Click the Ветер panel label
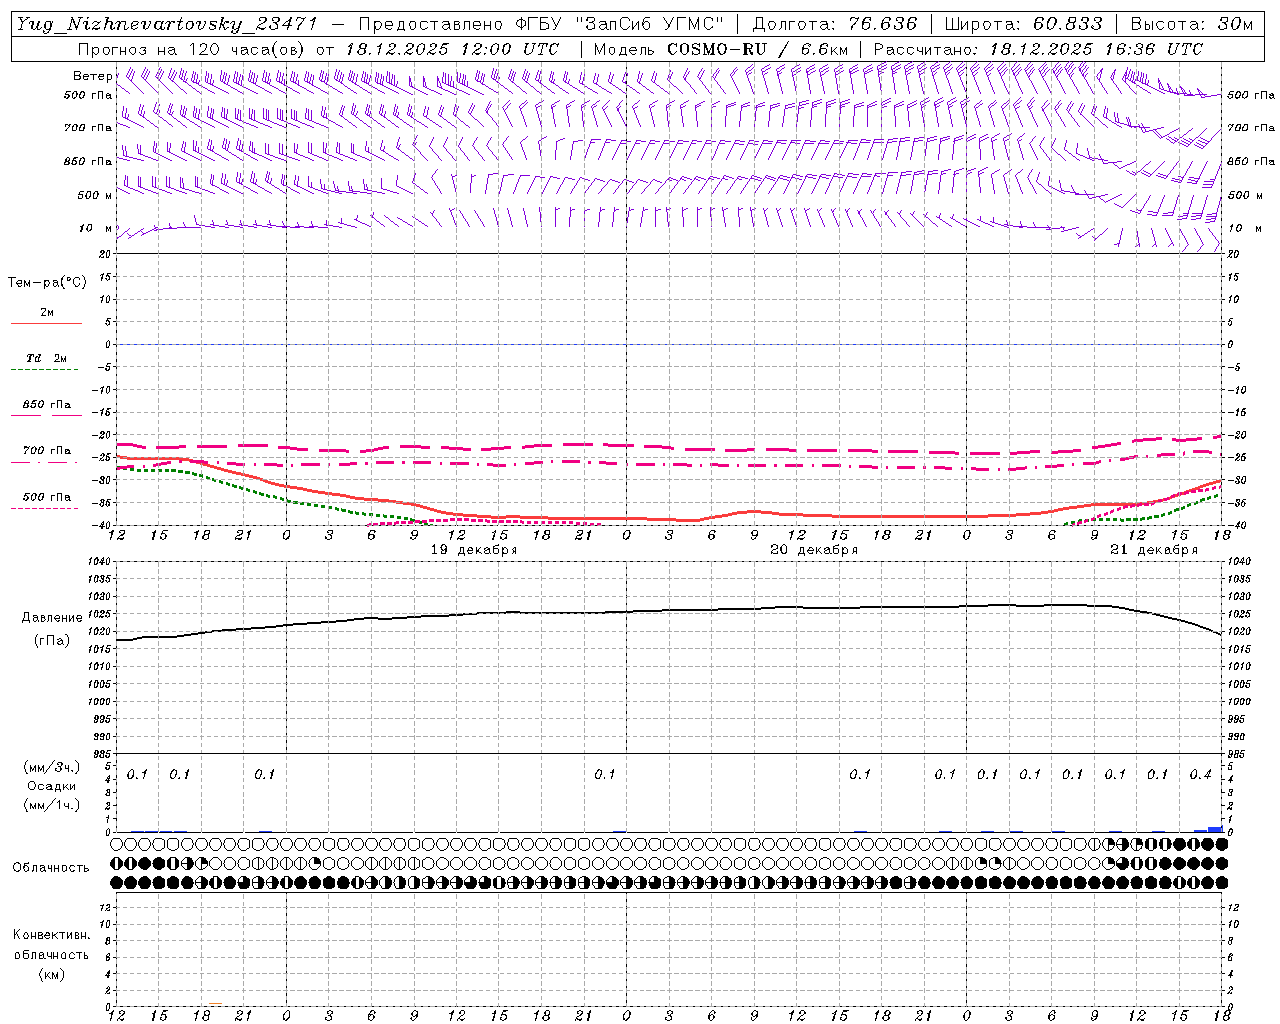 click(x=92, y=76)
